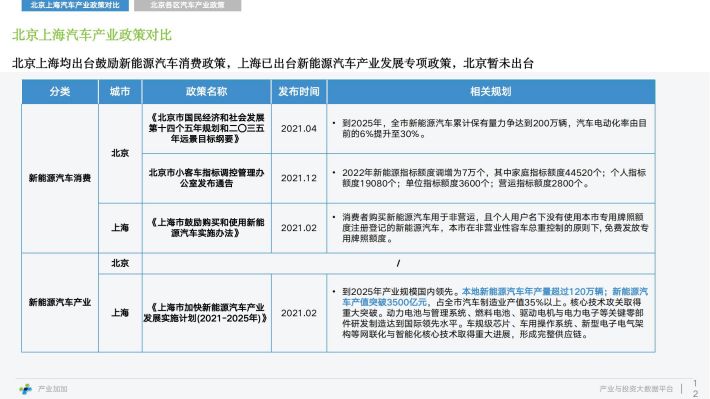Click the 2021.12 release date cell

click(299, 178)
